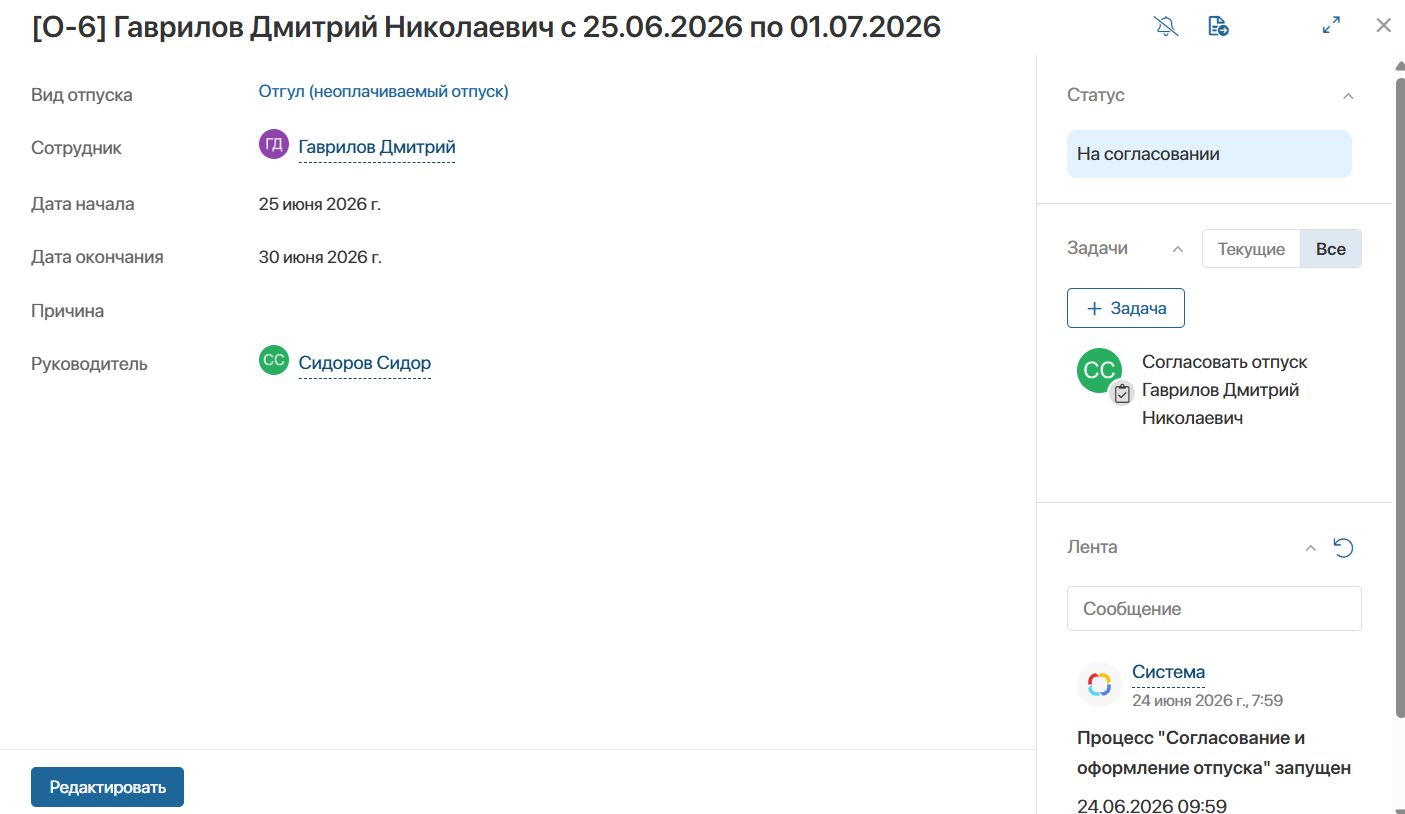Refresh the Лента feed with circular arrow
Viewport: 1405px width, 814px height.
pos(1344,547)
